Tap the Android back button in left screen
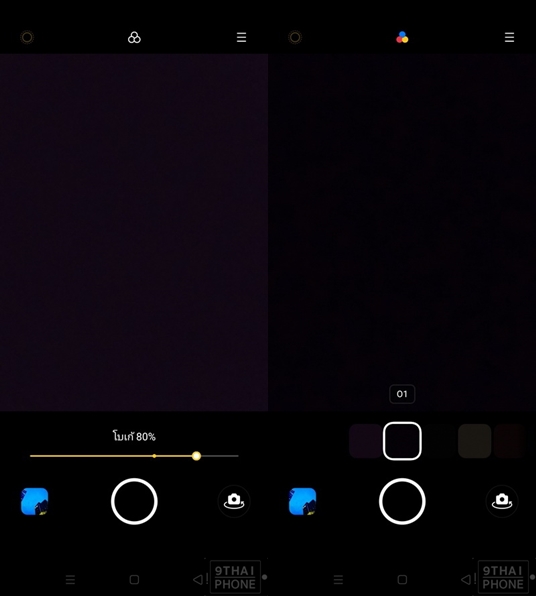The image size is (536, 596). pos(198,579)
